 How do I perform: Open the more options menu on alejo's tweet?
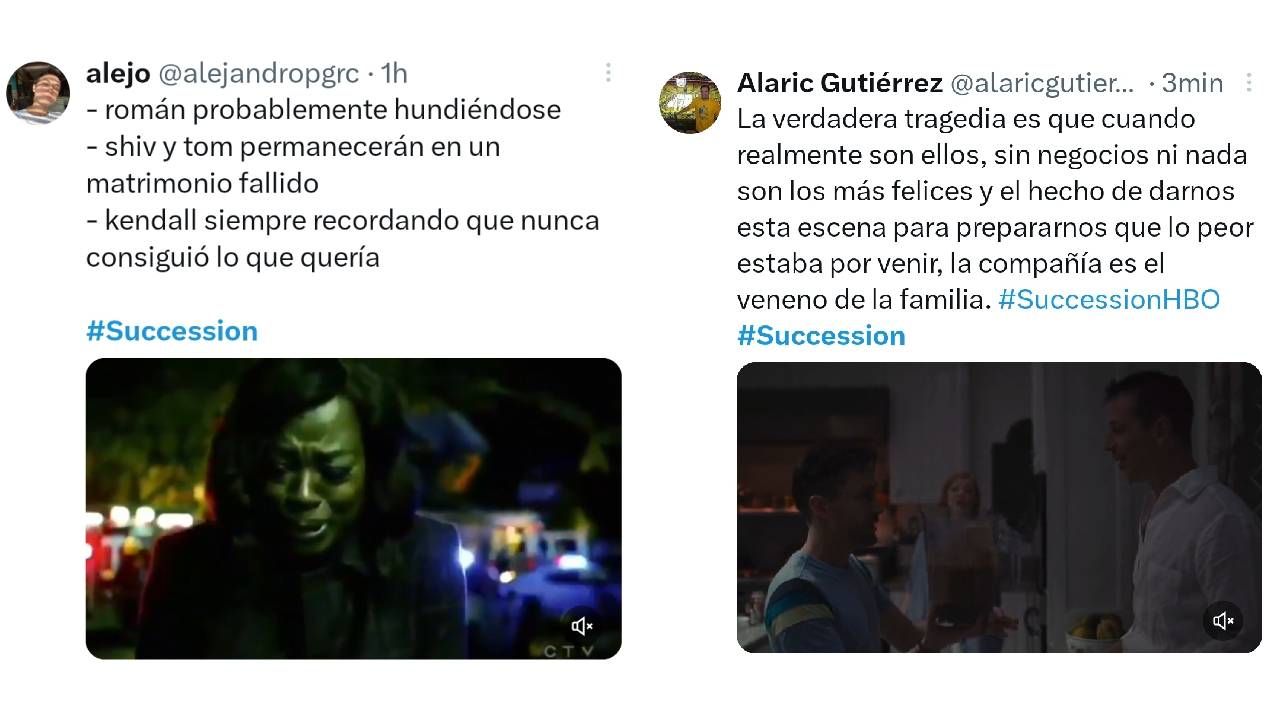click(608, 72)
